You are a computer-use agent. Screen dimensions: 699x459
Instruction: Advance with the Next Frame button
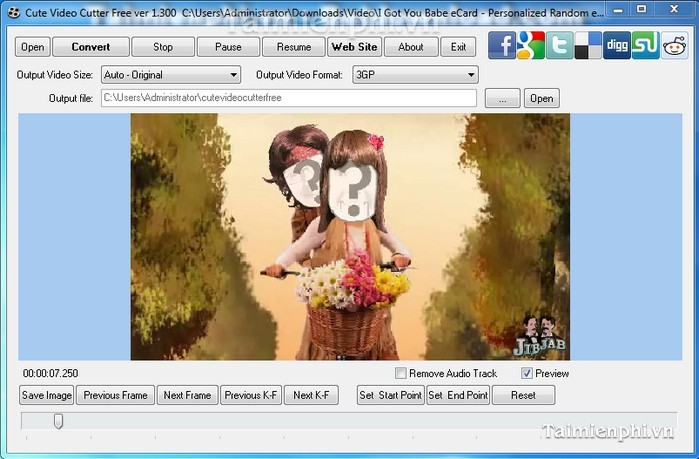tap(187, 395)
